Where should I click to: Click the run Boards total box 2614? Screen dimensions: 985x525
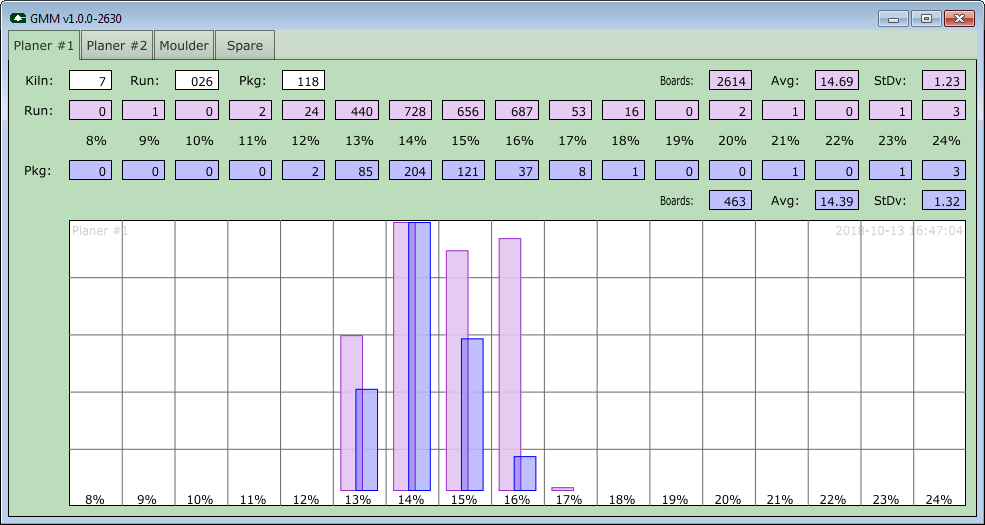pos(730,80)
